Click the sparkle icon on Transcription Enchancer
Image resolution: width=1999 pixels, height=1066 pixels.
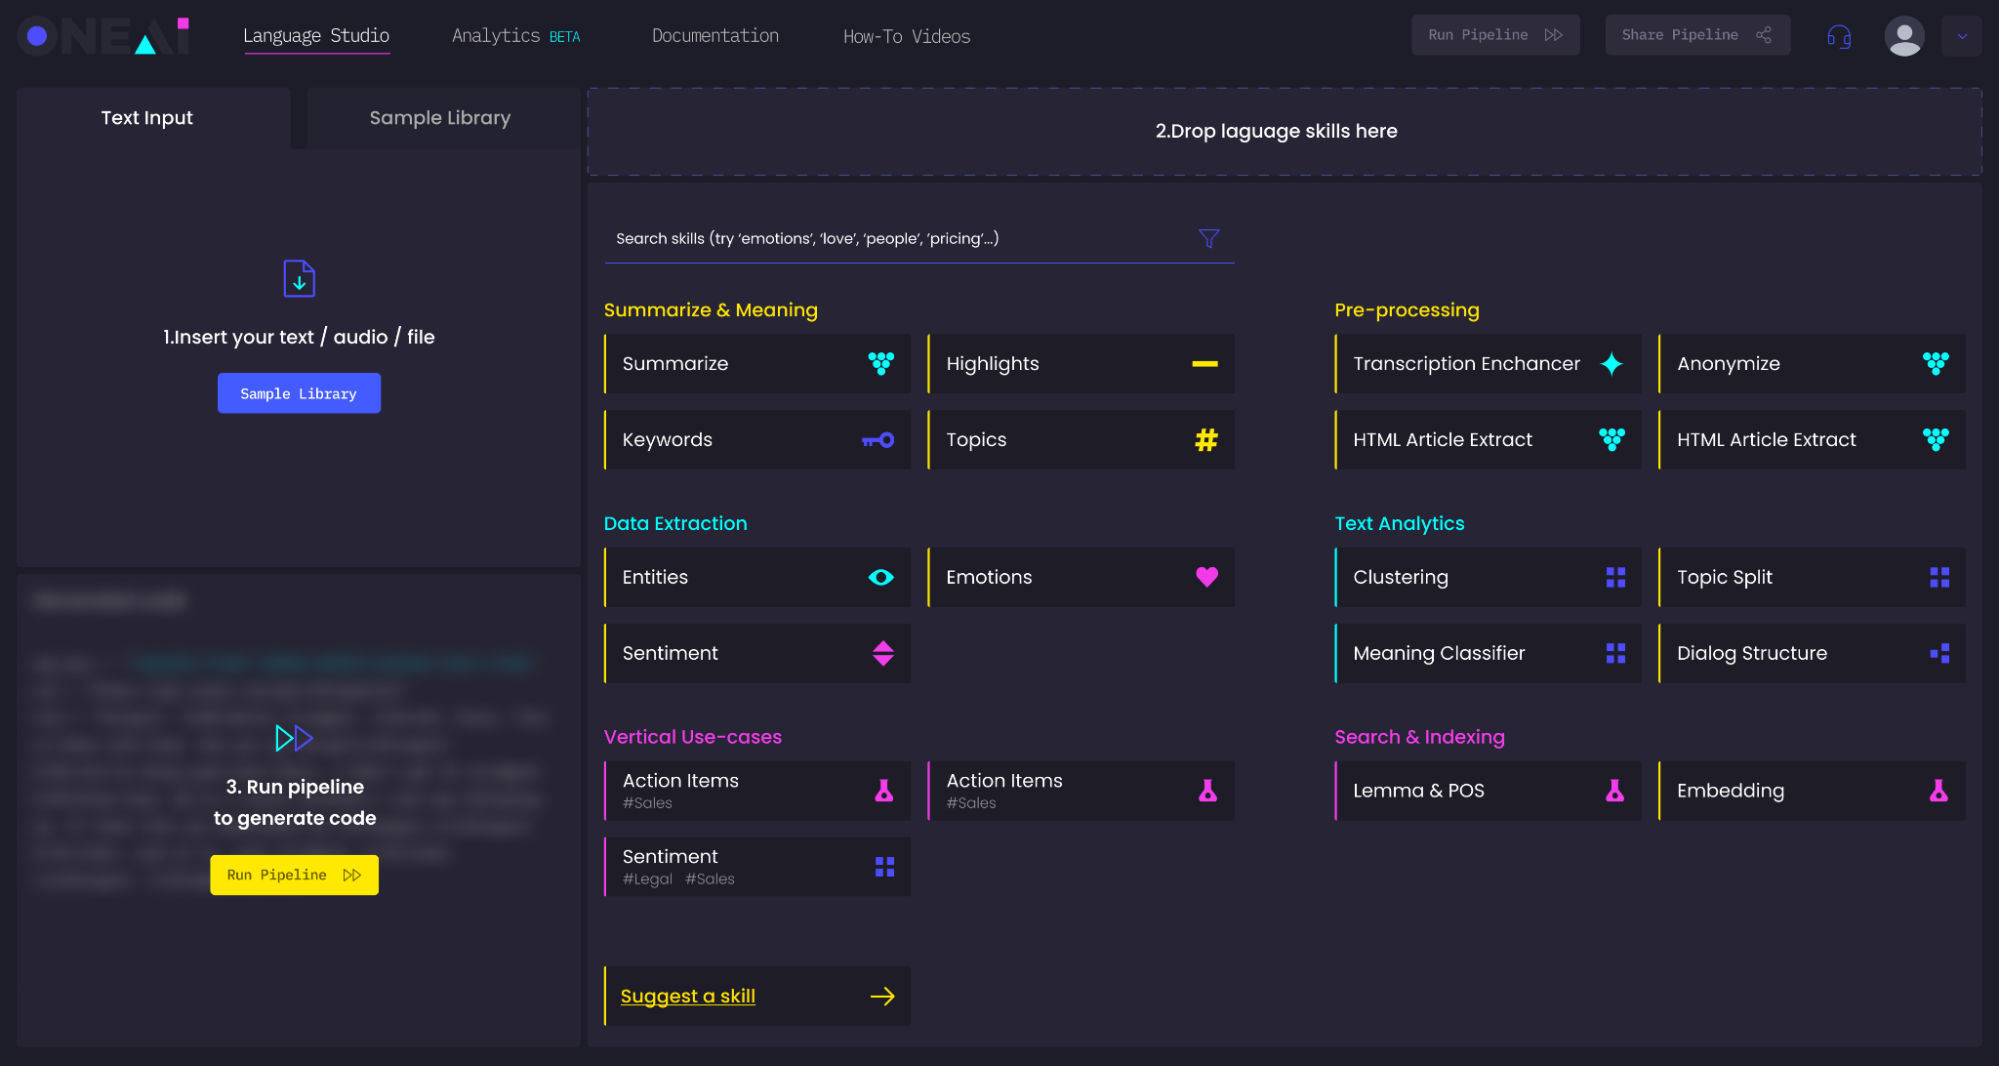coord(1611,364)
